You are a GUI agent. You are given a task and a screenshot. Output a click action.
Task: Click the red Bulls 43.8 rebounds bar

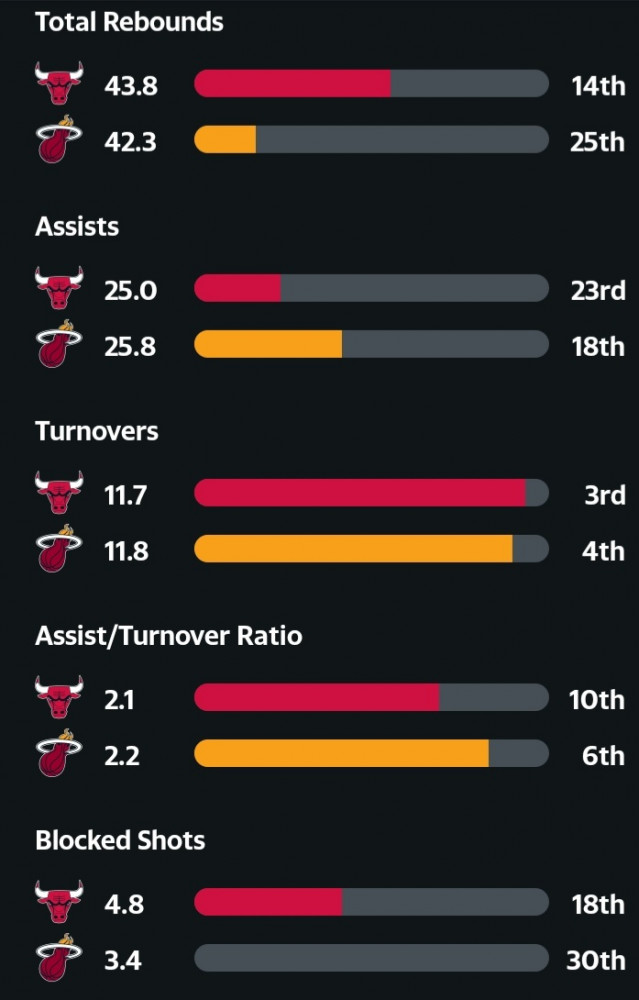pyautogui.click(x=293, y=84)
